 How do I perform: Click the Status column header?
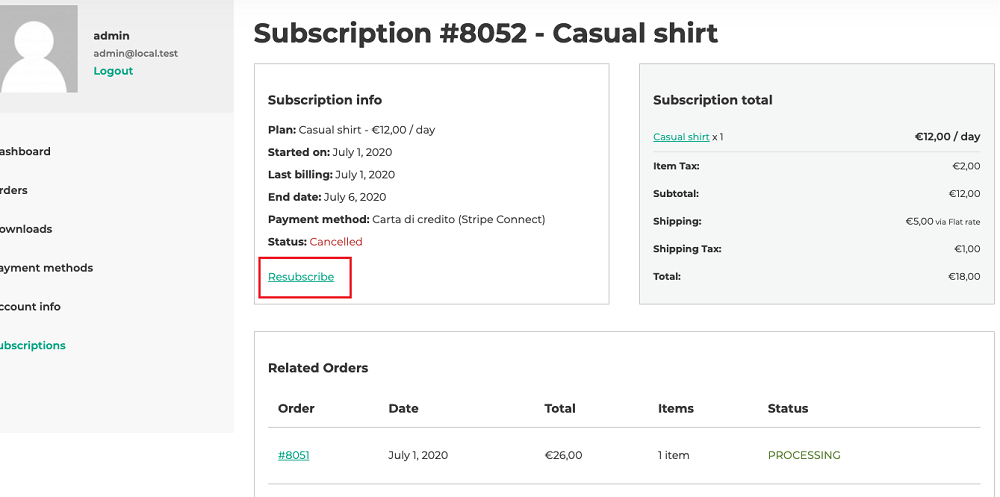coord(788,408)
